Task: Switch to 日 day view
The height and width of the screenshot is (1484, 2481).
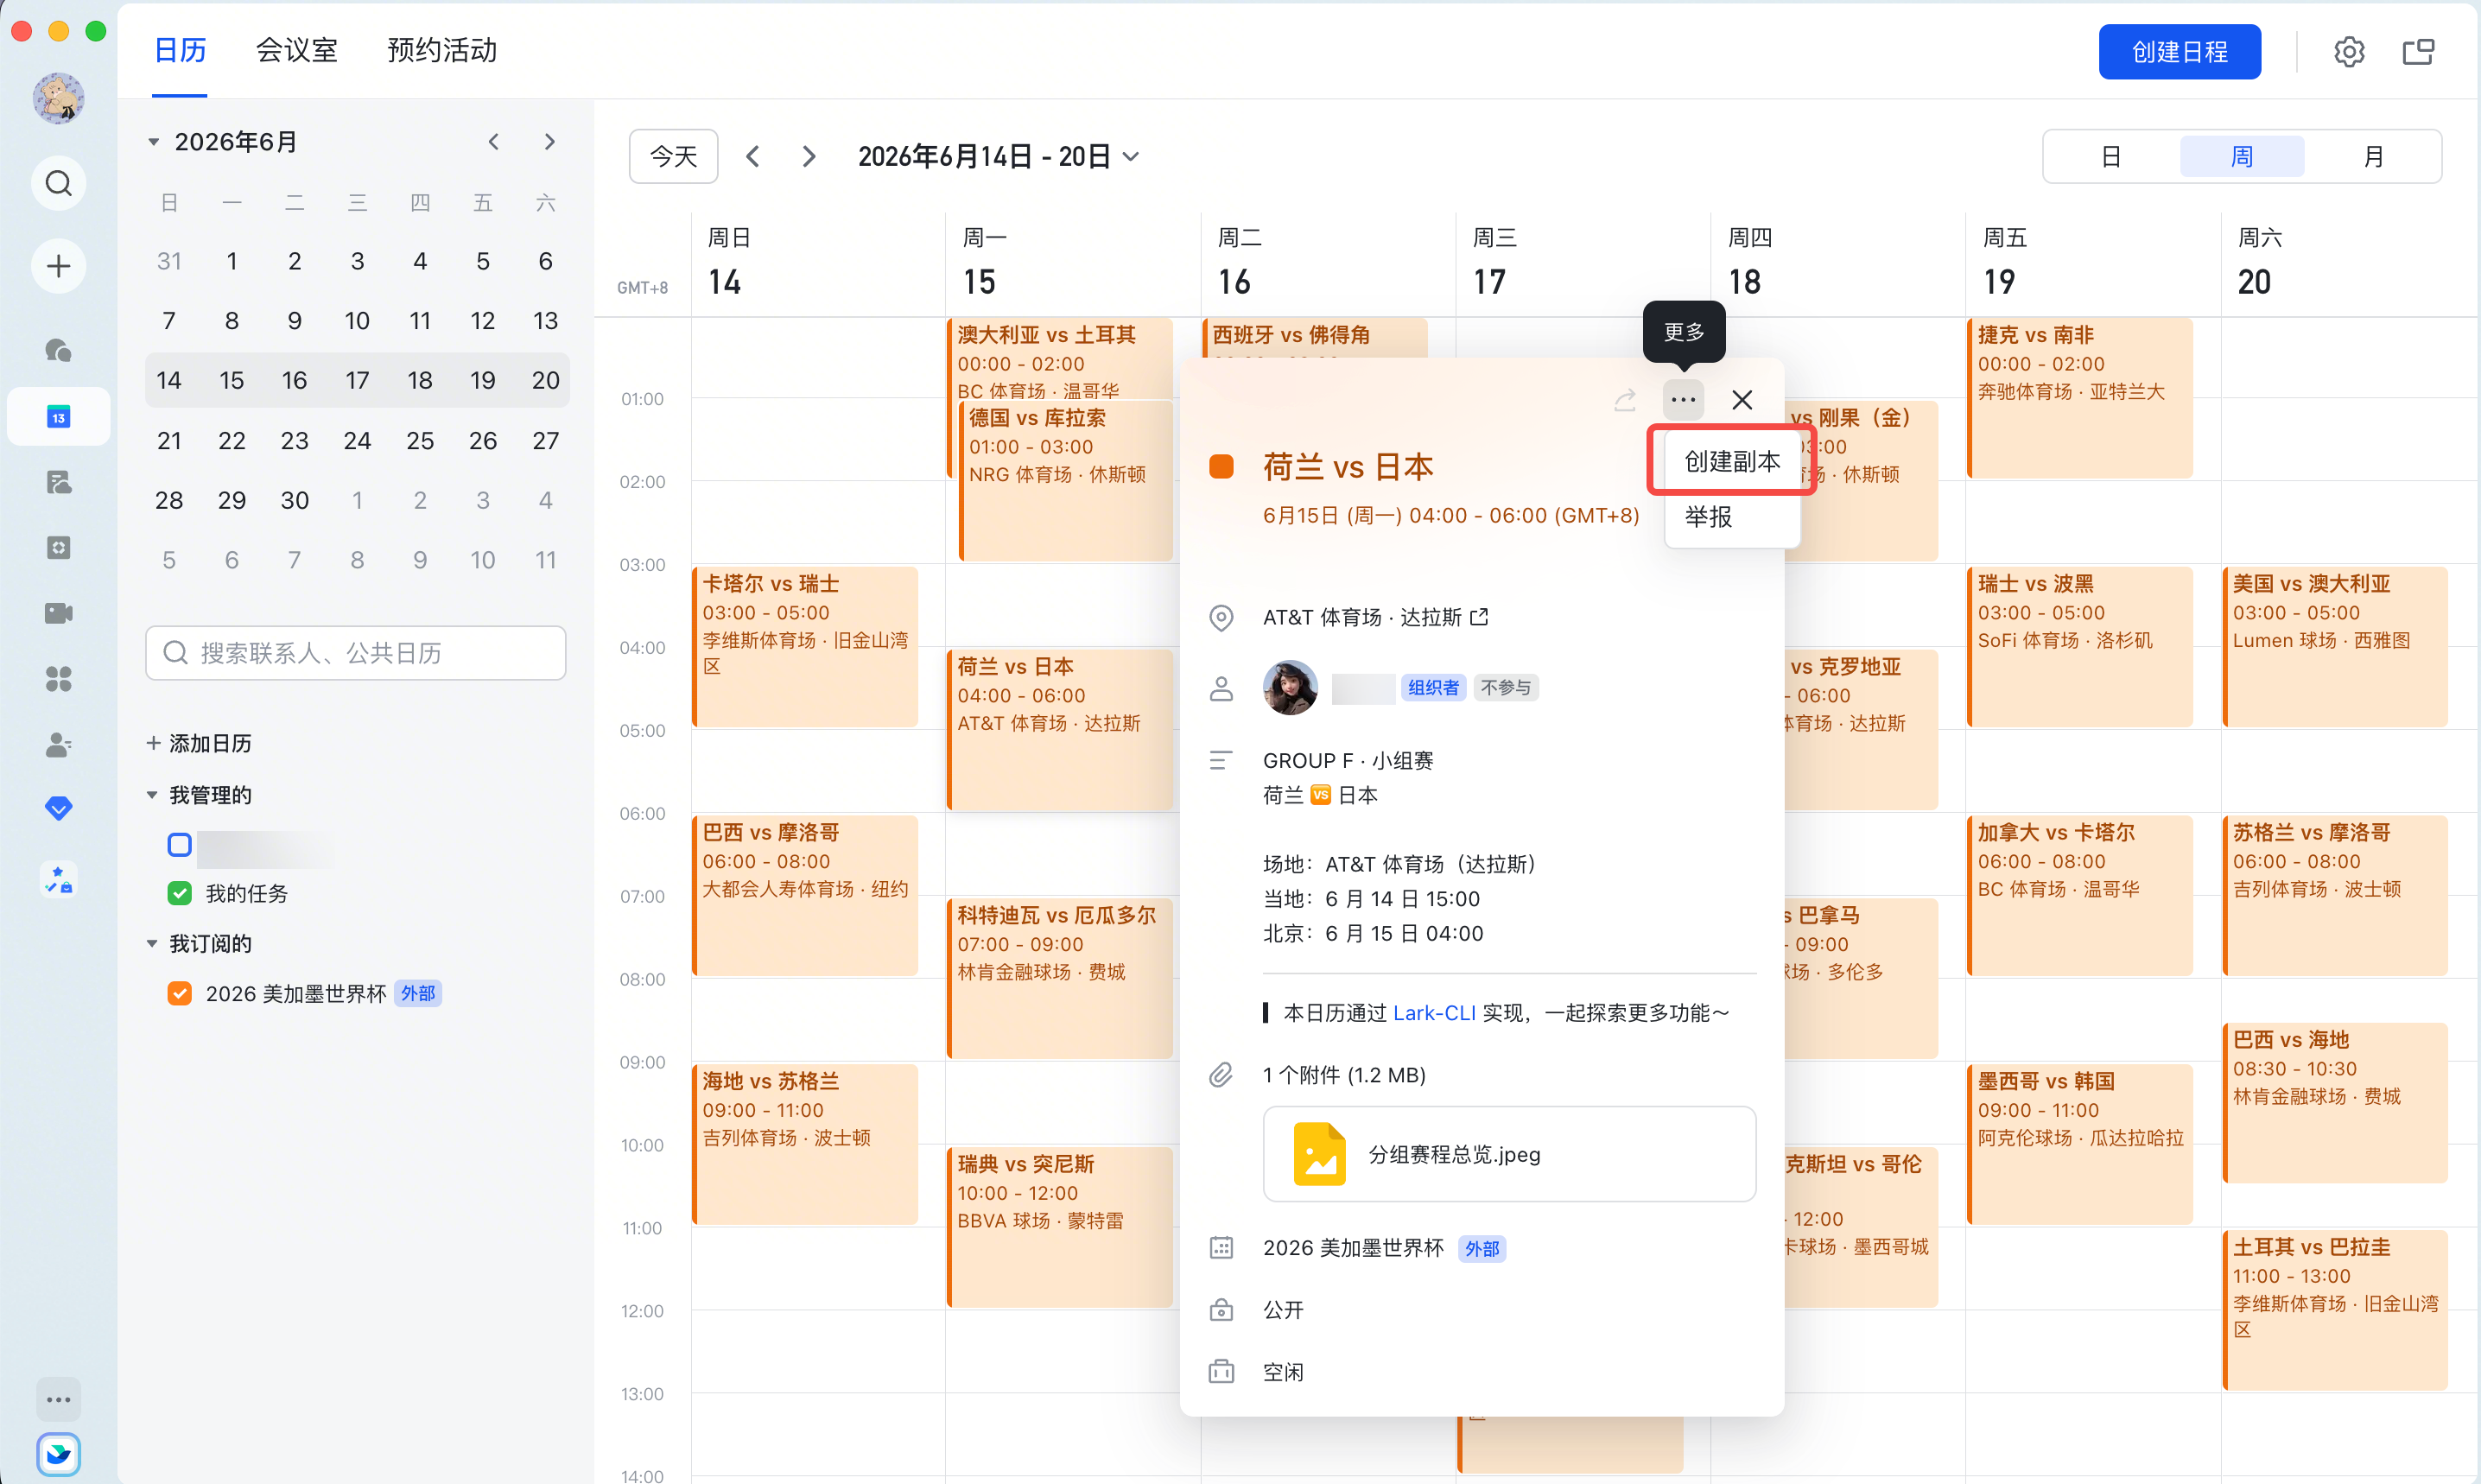Action: point(2111,157)
